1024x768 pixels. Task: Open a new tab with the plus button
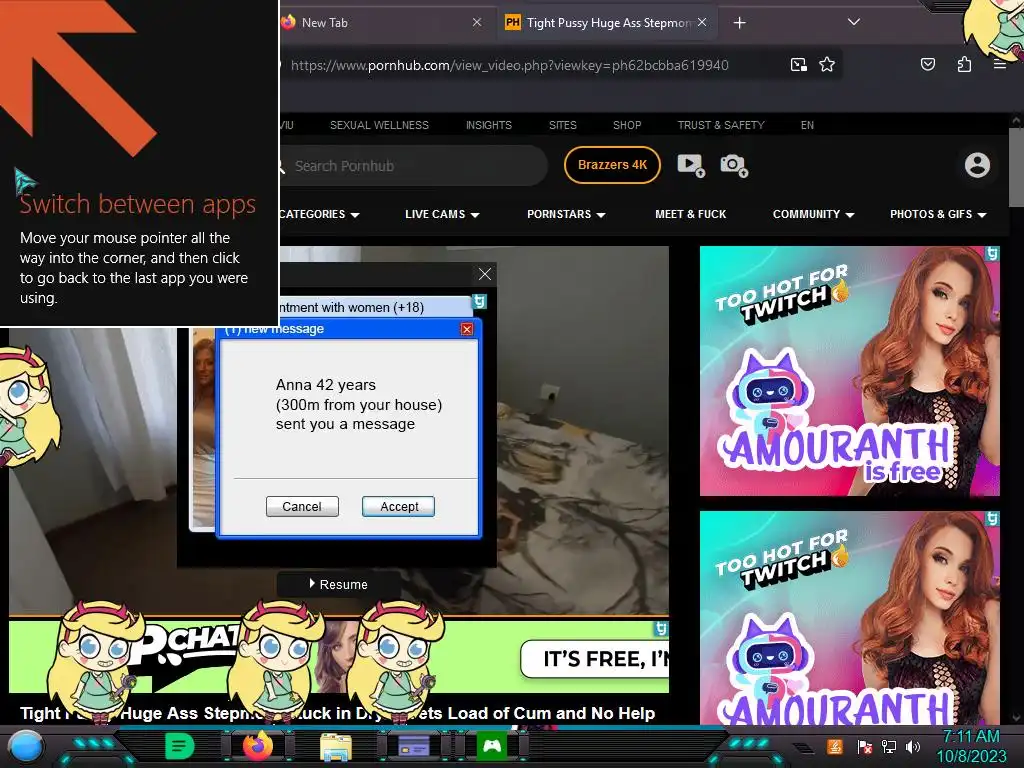pyautogui.click(x=739, y=23)
